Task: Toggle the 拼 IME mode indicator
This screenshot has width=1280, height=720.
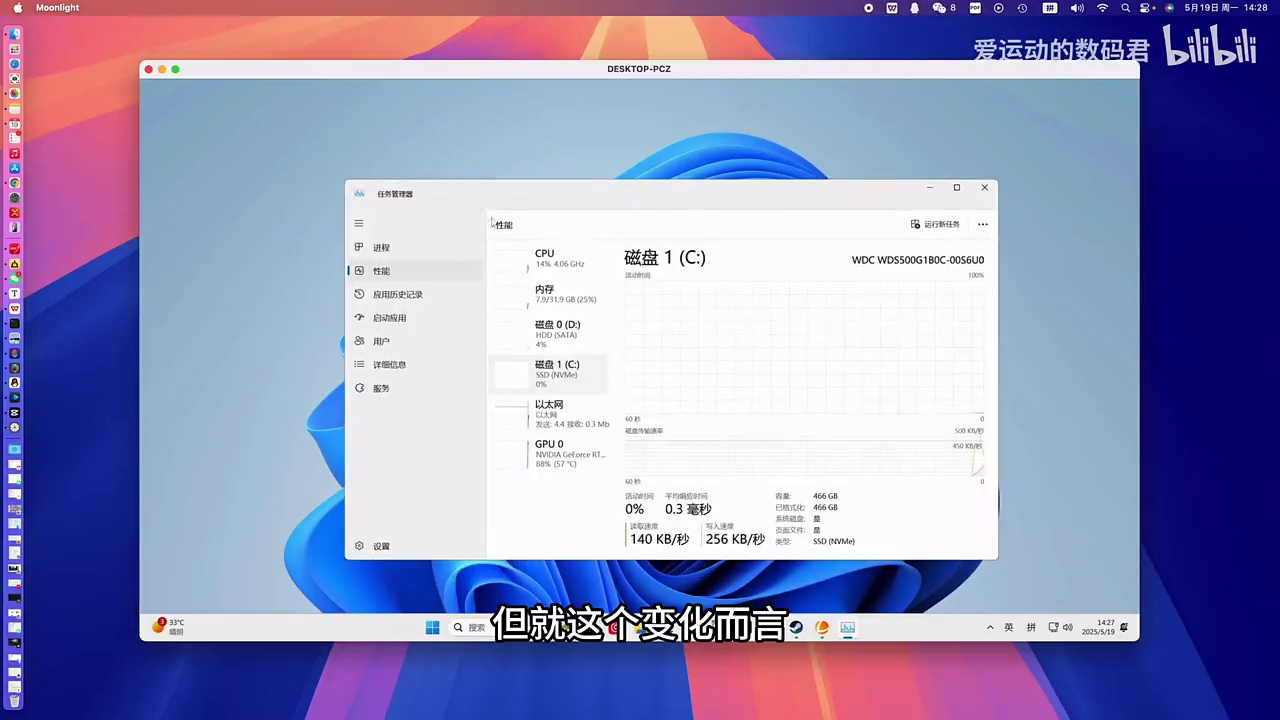Action: [x=1031, y=628]
